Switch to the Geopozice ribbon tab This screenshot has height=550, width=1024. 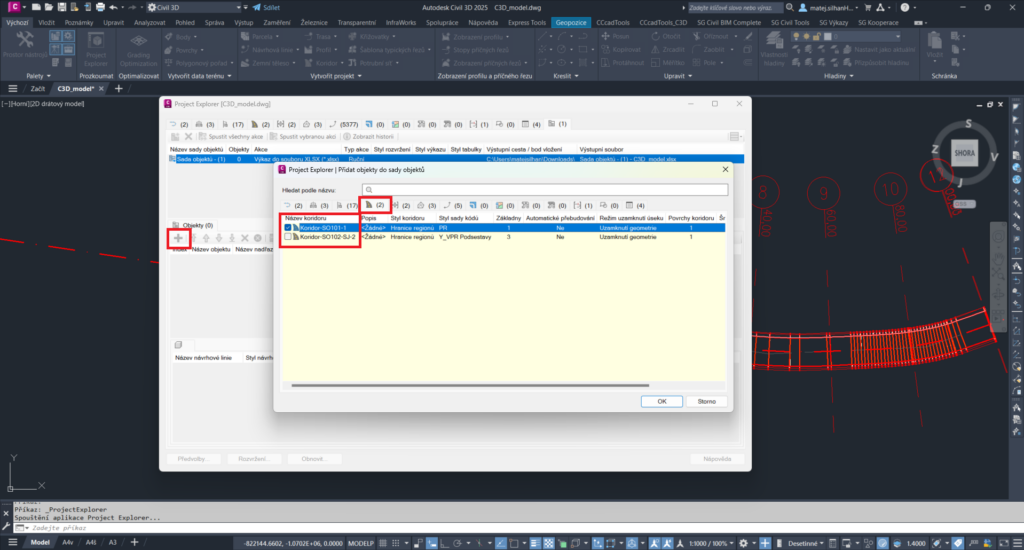[571, 21]
